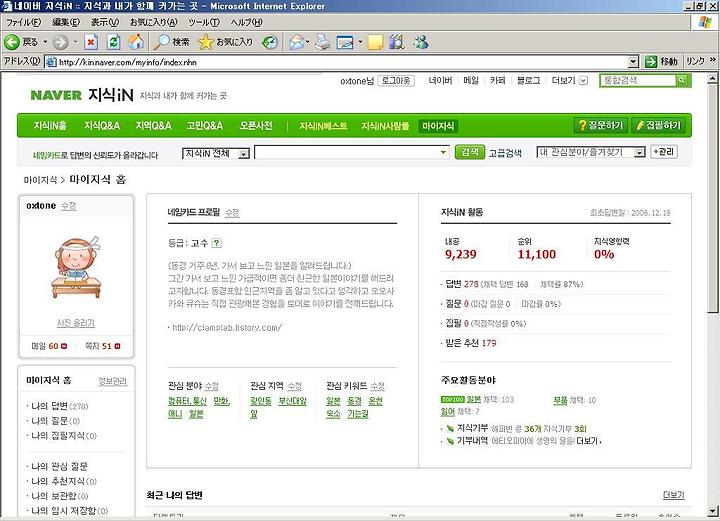Open the Mail envelope toolbar icon
This screenshot has width=720, height=521.
297,42
